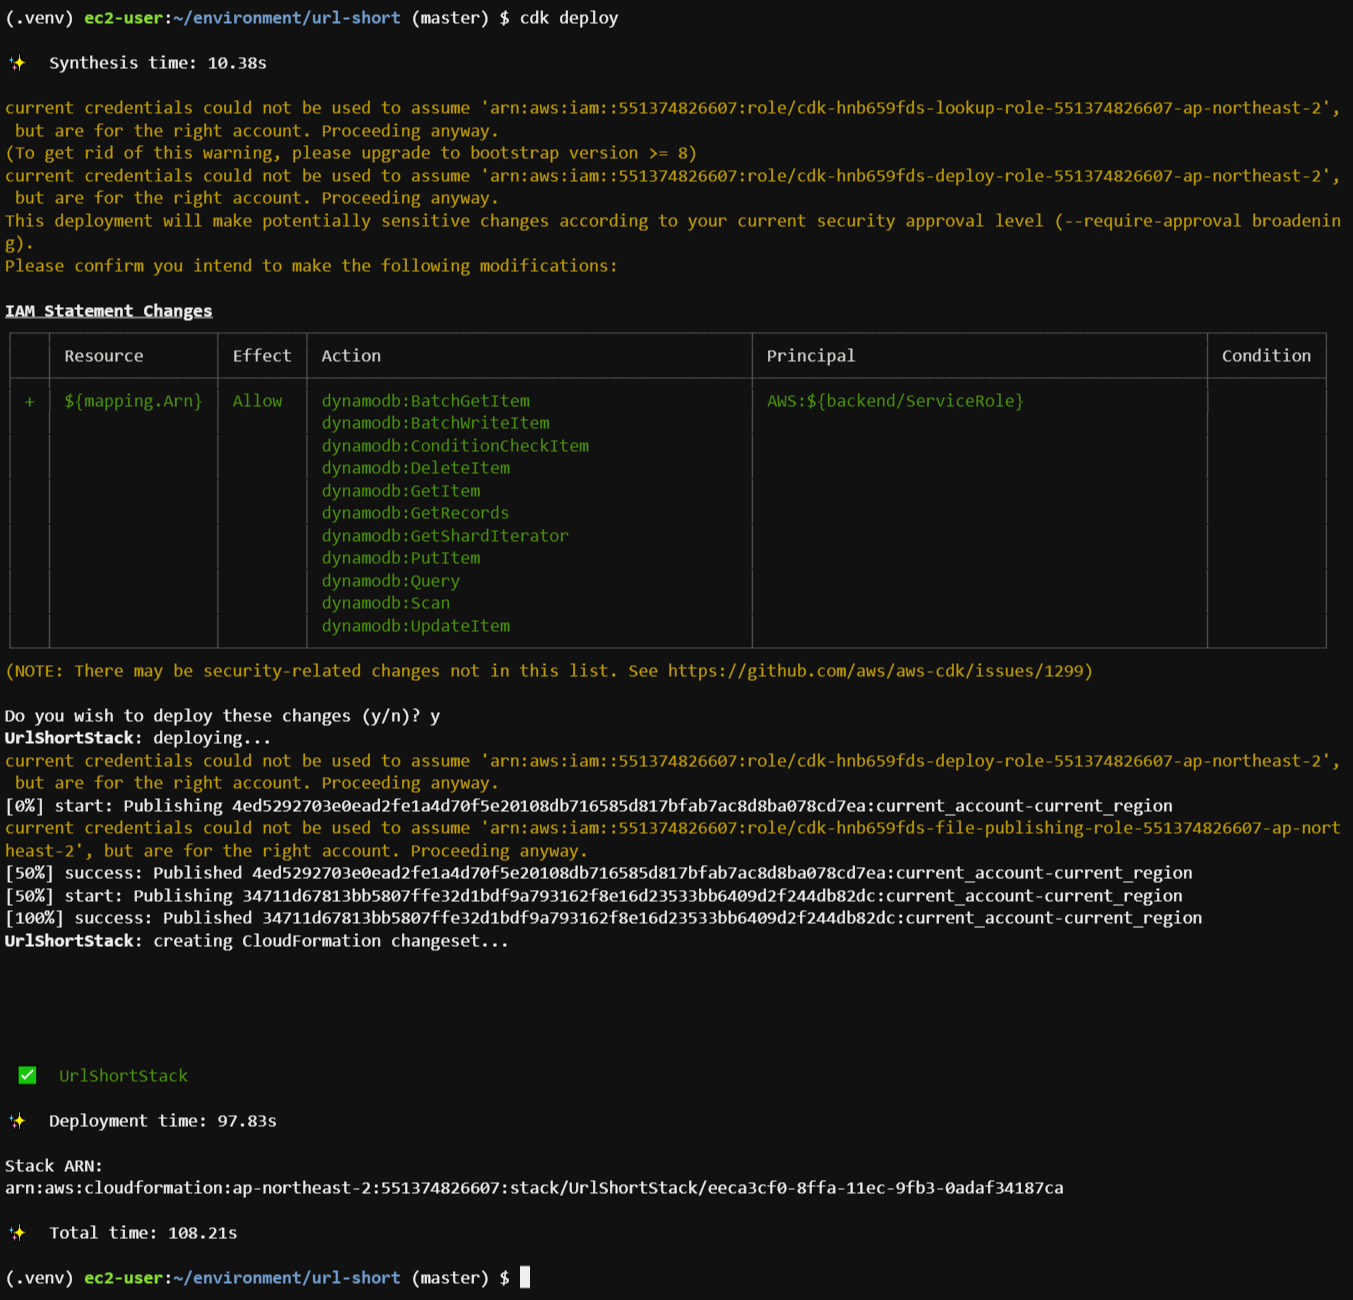Click 'dynamodb:Scan' action entry

[386, 603]
